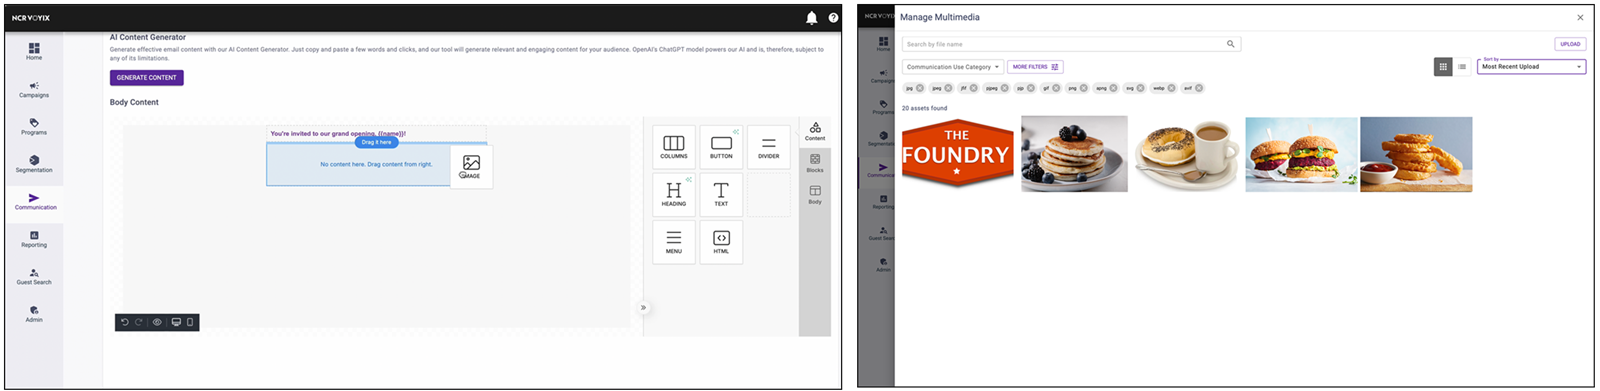Click the empty 'No content here' row
The width and height of the screenshot is (1600, 391).
(x=376, y=164)
